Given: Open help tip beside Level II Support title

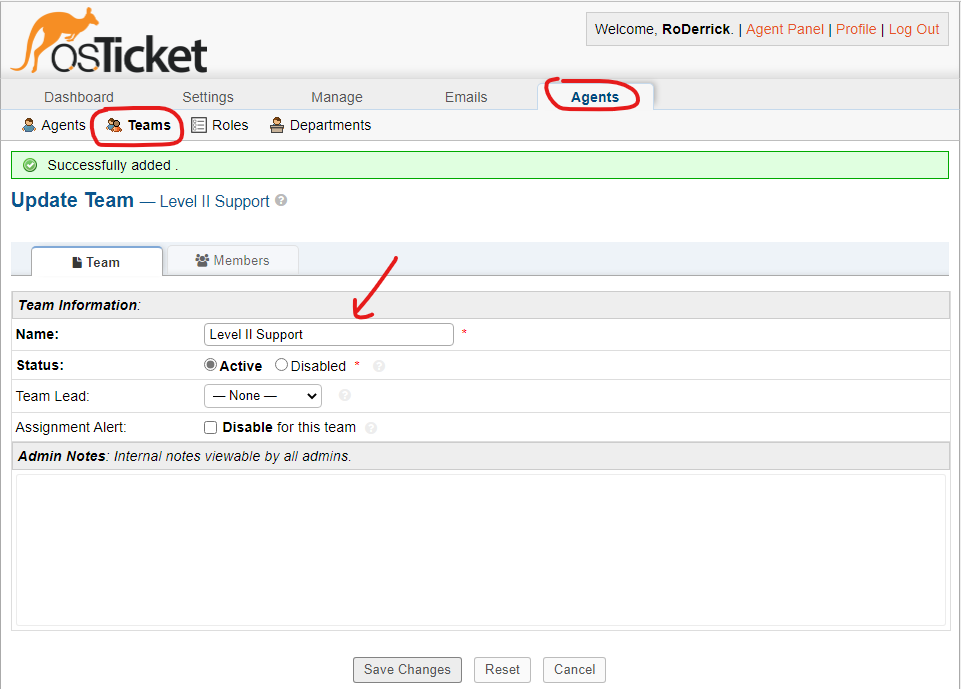Looking at the screenshot, I should [x=281, y=200].
